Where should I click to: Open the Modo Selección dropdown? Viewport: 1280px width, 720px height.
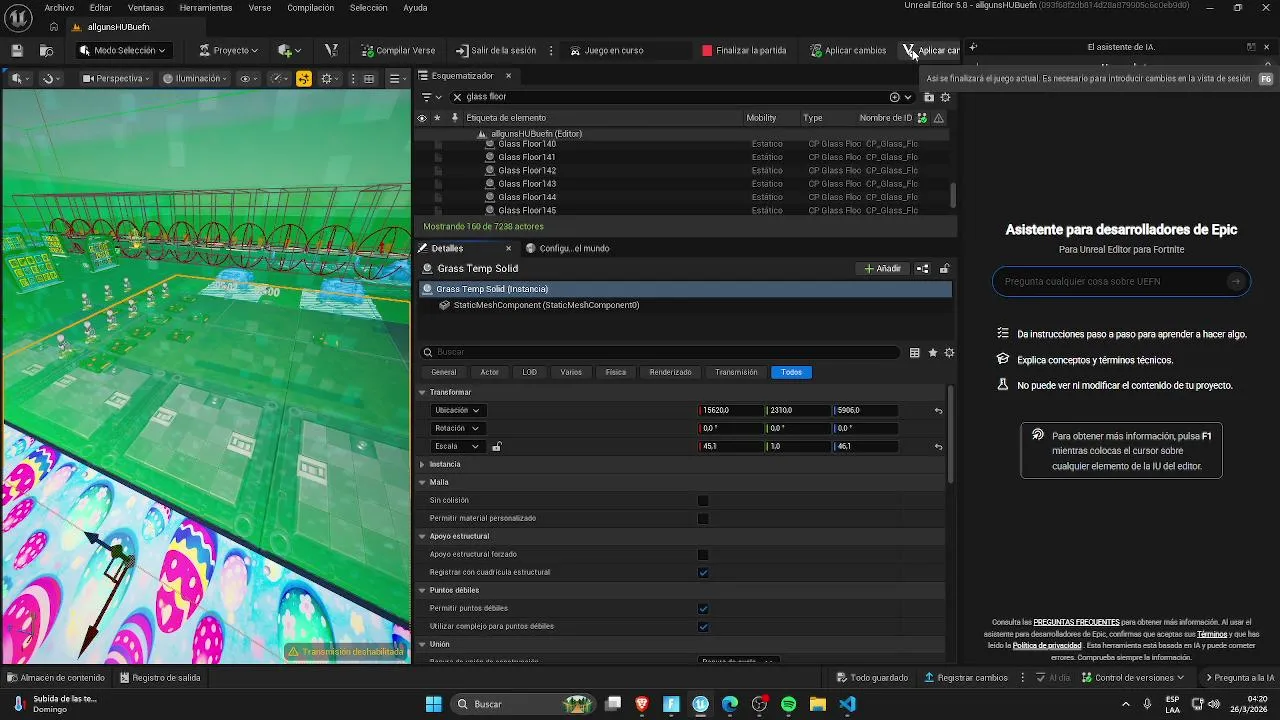pos(123,50)
